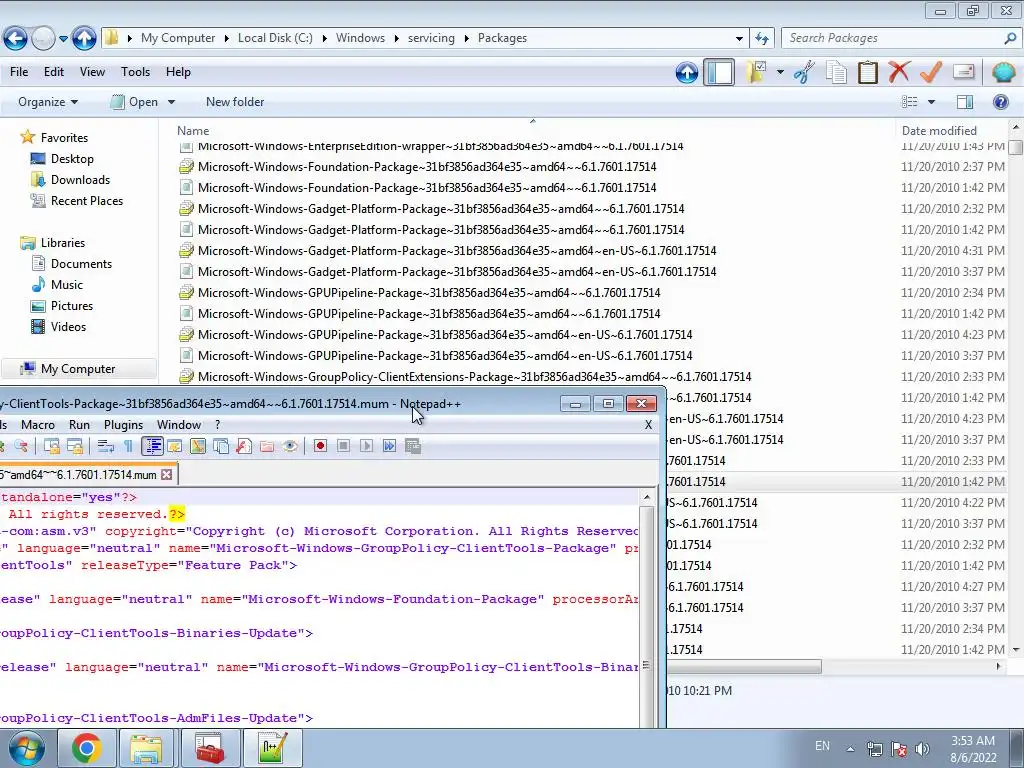Click the Up arrow next to address bar

click(84, 39)
